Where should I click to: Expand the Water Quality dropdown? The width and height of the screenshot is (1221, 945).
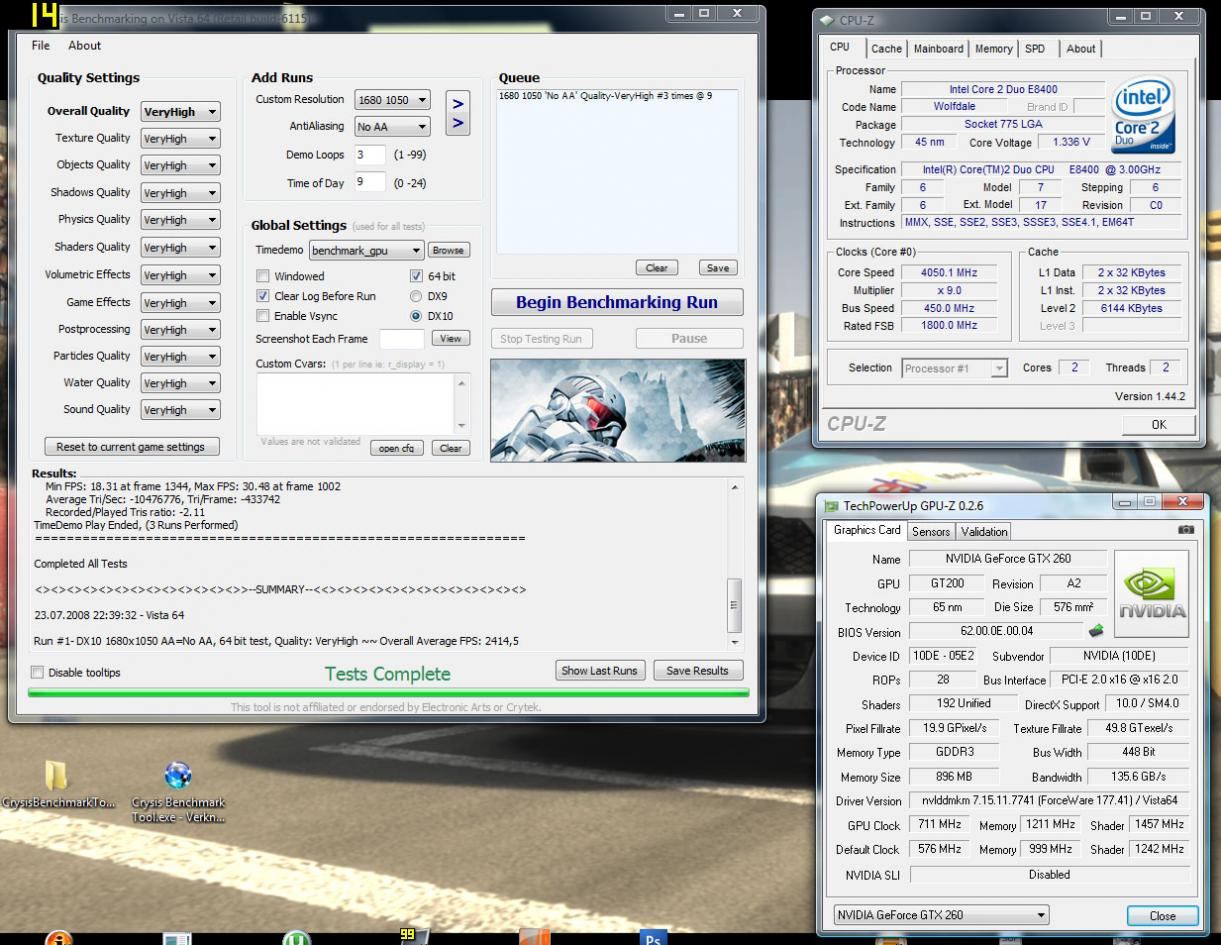180,383
